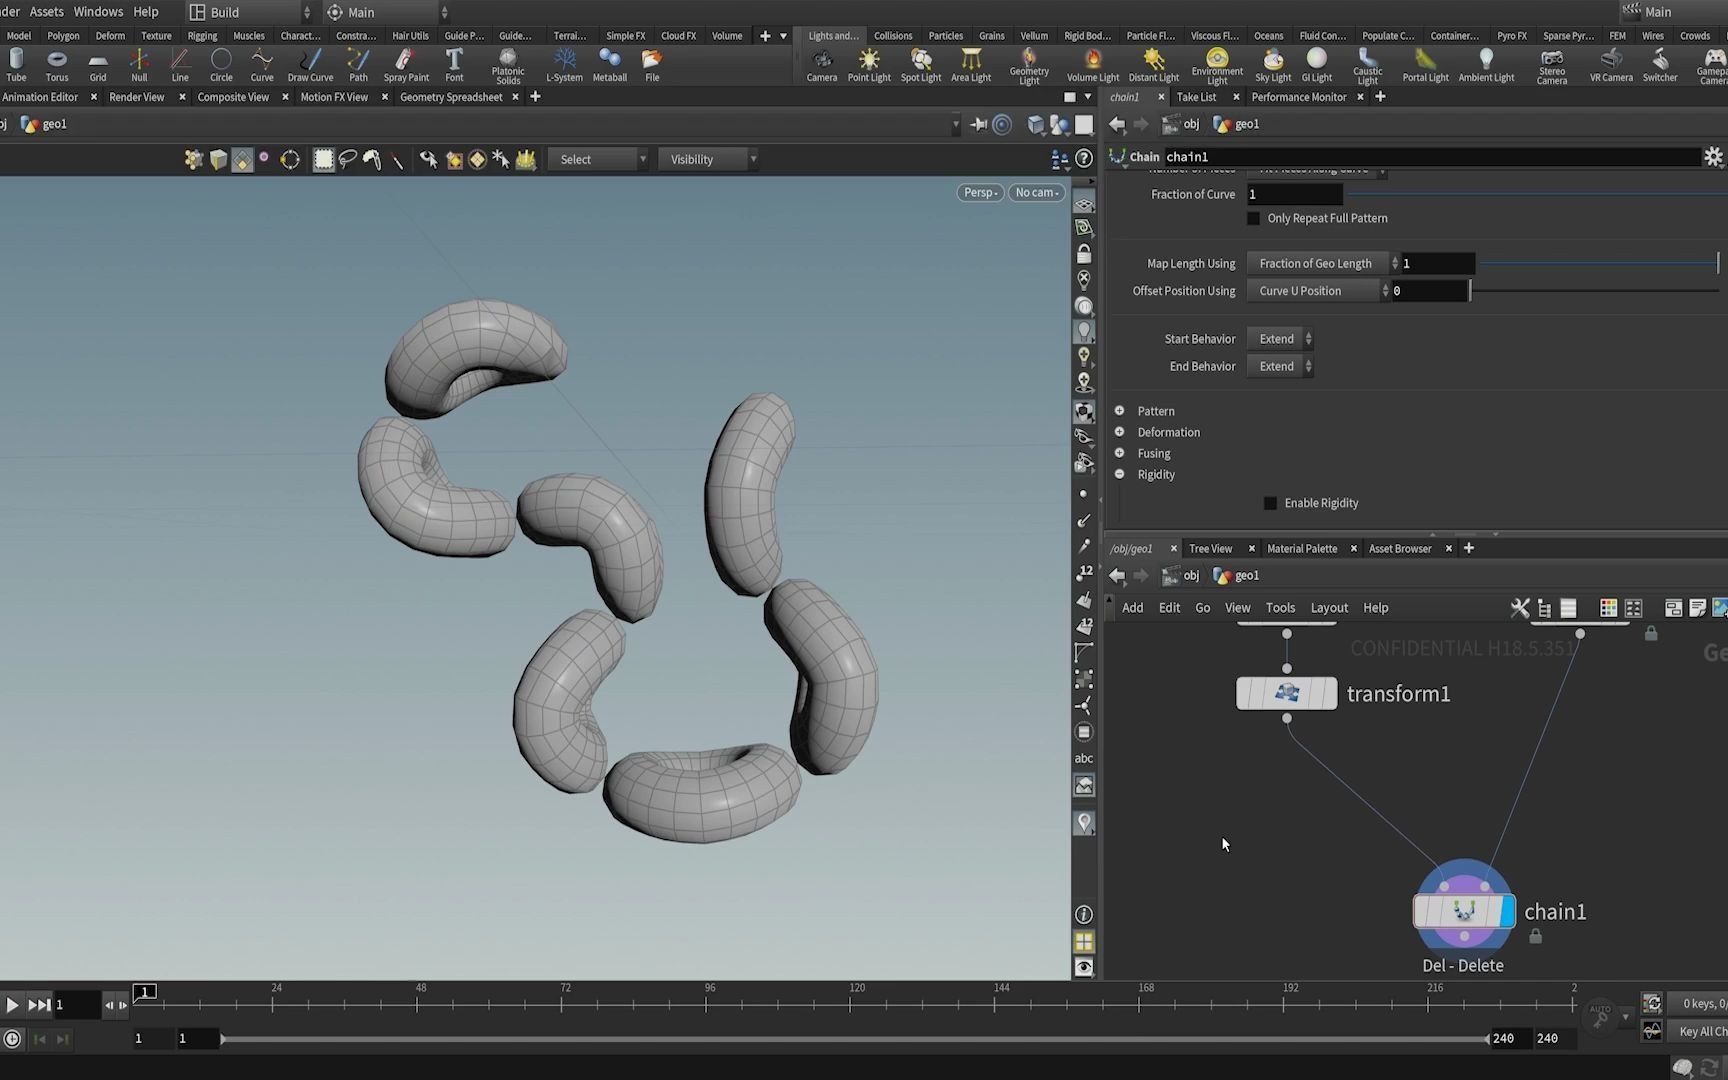Click the Fraction of Curve value field
Viewport: 1728px width, 1080px height.
[1295, 194]
